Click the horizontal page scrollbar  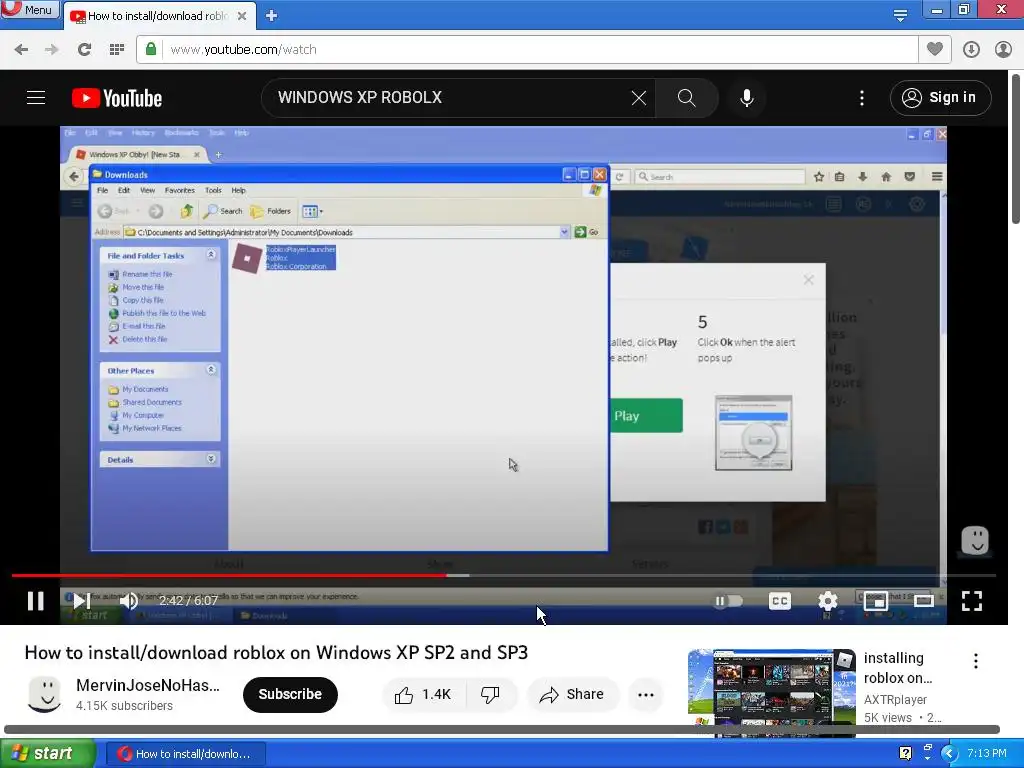tap(502, 729)
